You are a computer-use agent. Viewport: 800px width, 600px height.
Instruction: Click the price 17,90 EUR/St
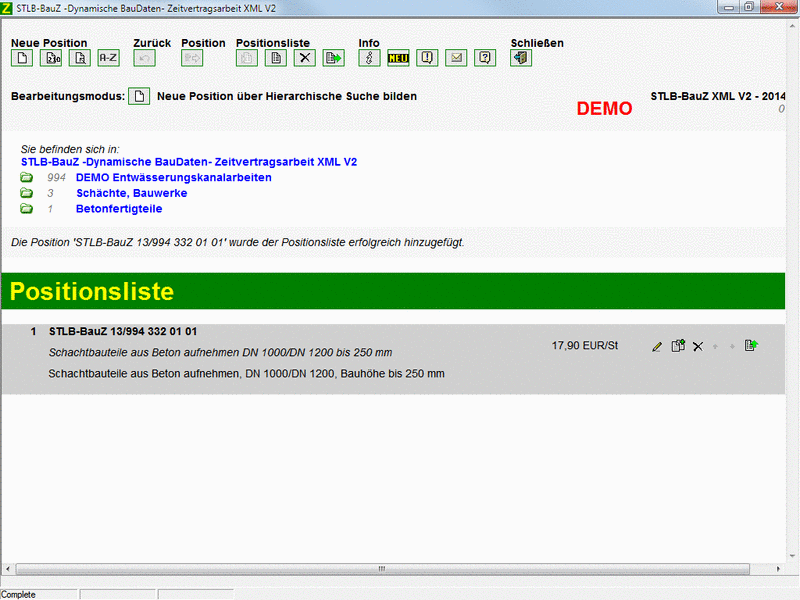tap(585, 346)
